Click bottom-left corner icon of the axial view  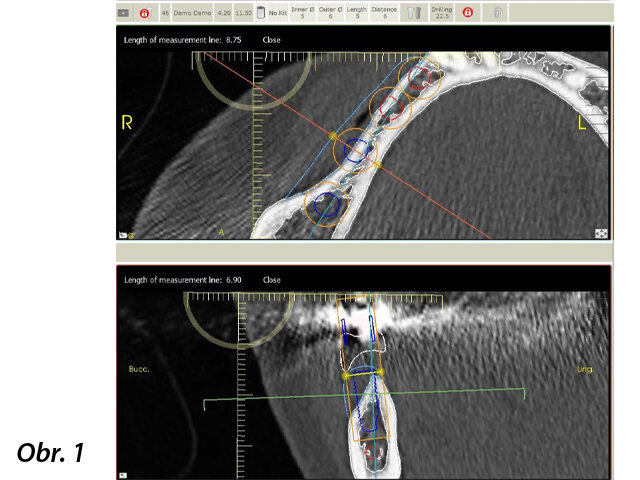pos(124,234)
